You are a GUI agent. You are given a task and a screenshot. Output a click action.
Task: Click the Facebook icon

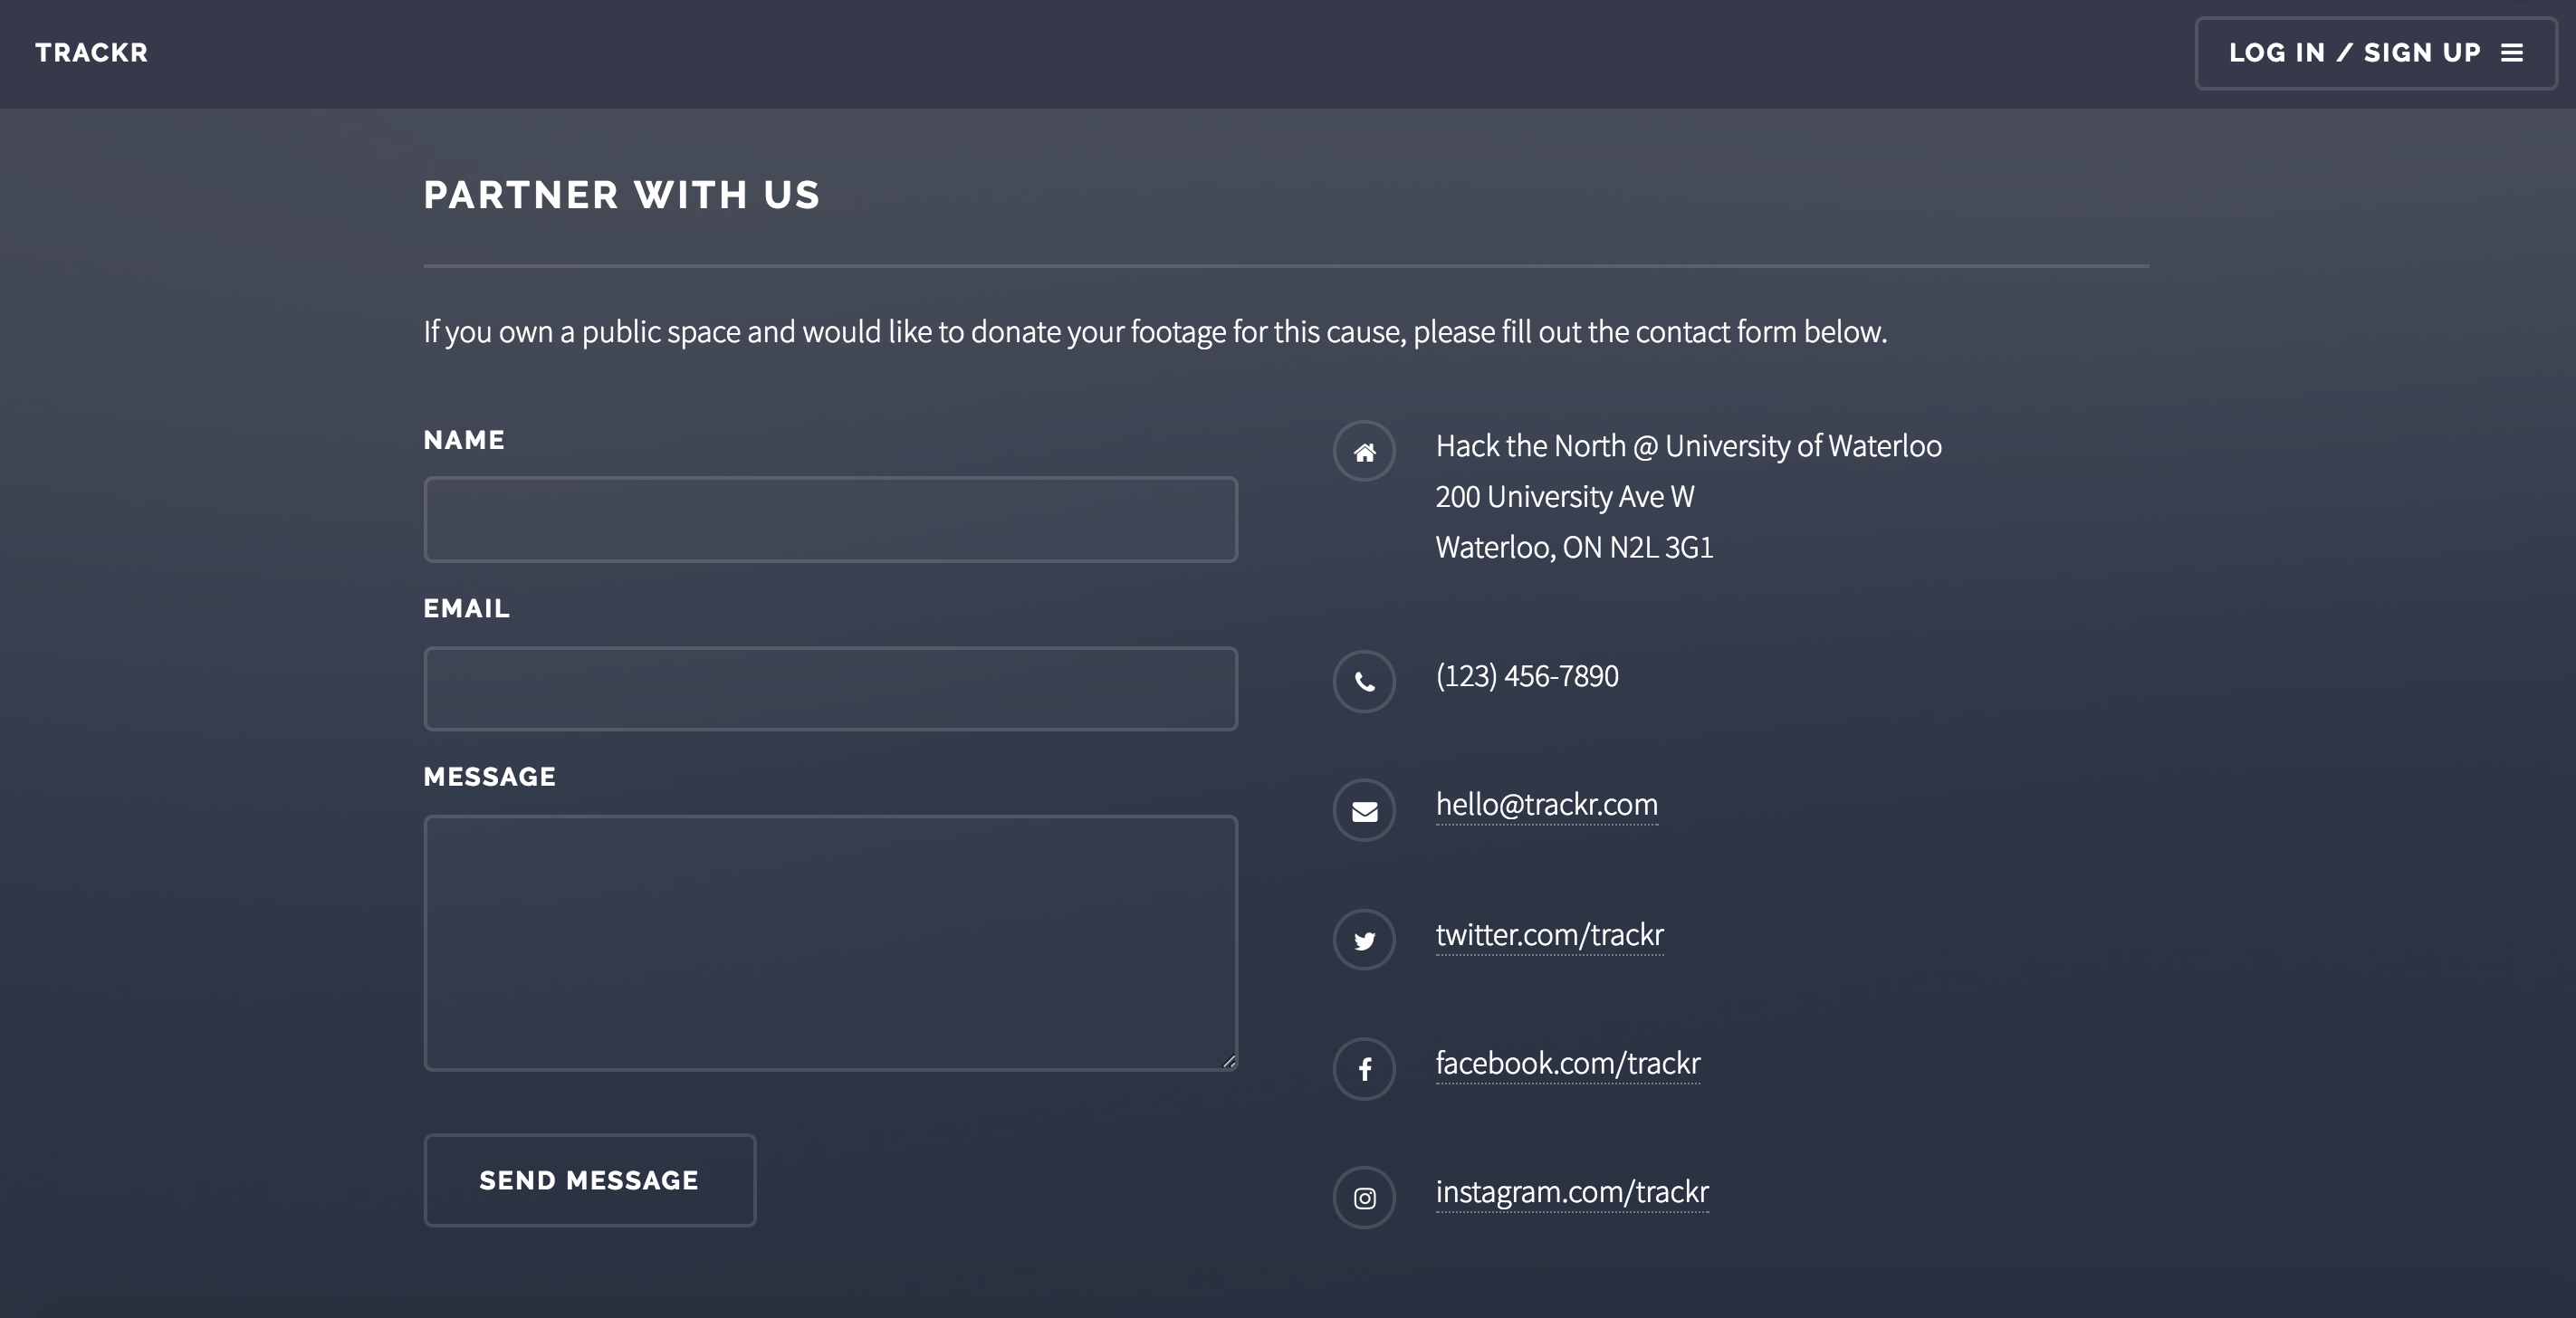pyautogui.click(x=1364, y=1069)
